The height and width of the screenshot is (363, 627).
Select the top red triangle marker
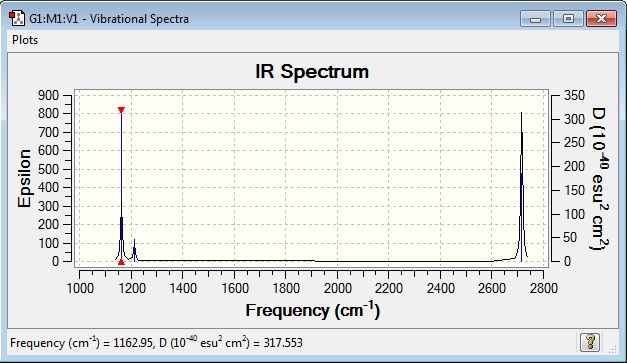pyautogui.click(x=122, y=110)
